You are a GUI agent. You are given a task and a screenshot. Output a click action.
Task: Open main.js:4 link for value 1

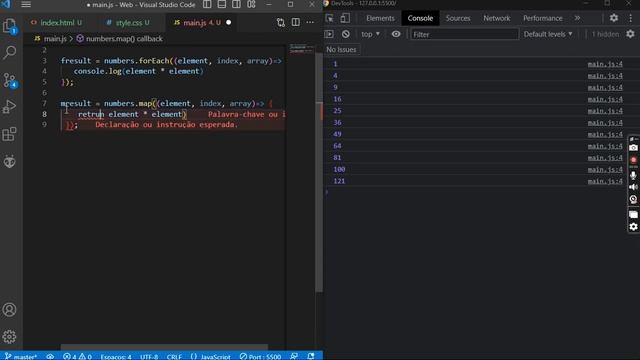point(605,64)
